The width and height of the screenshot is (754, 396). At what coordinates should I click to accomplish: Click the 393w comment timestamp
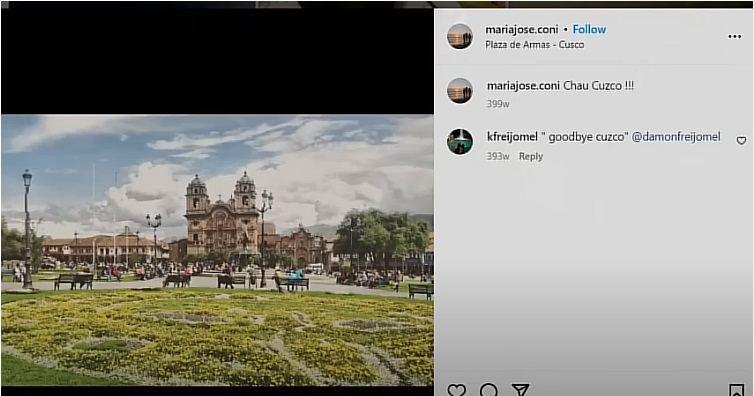click(x=498, y=156)
